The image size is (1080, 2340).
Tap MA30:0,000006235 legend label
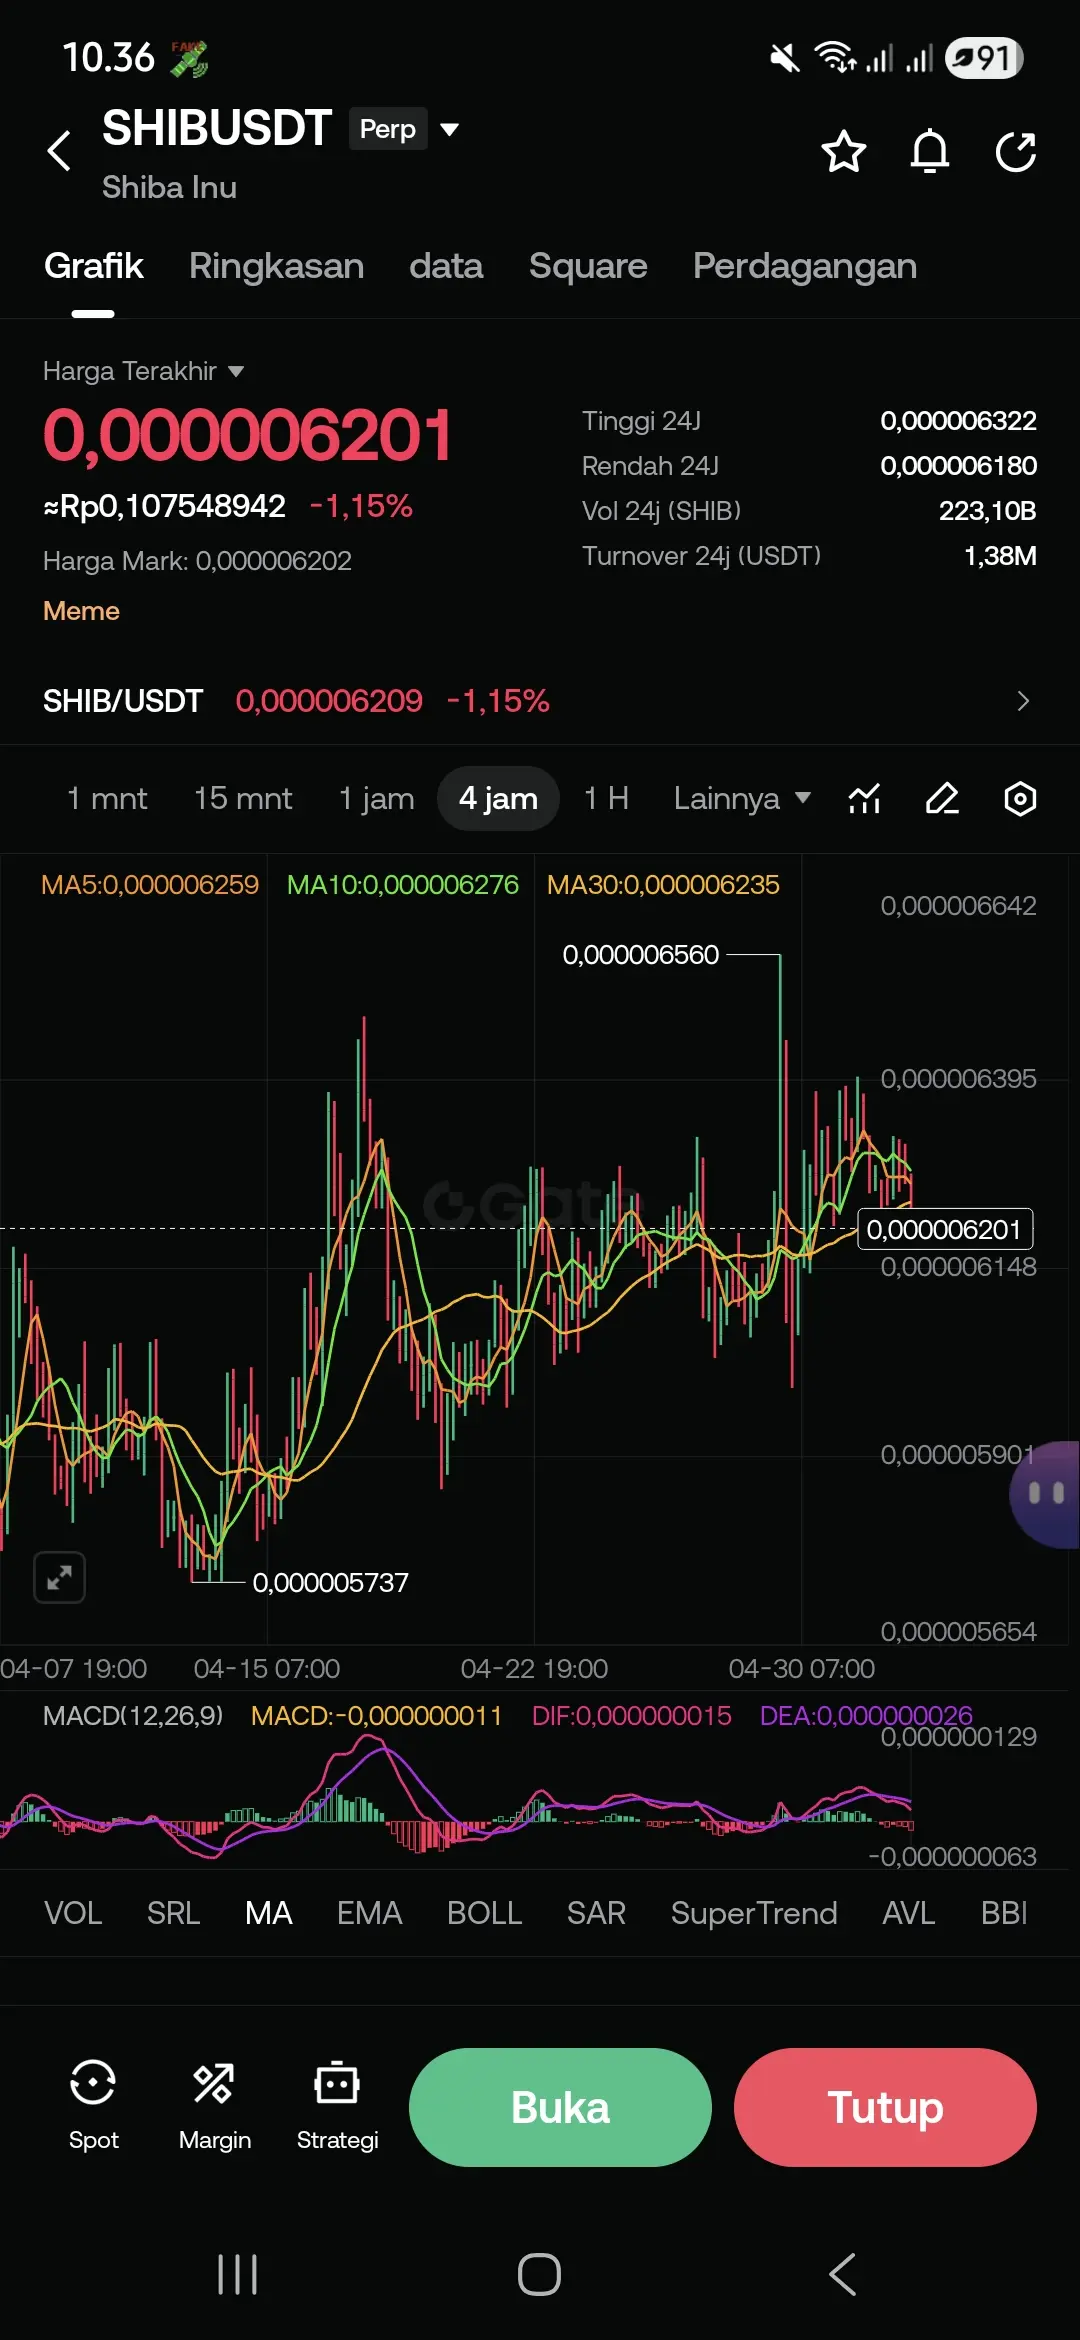(663, 884)
